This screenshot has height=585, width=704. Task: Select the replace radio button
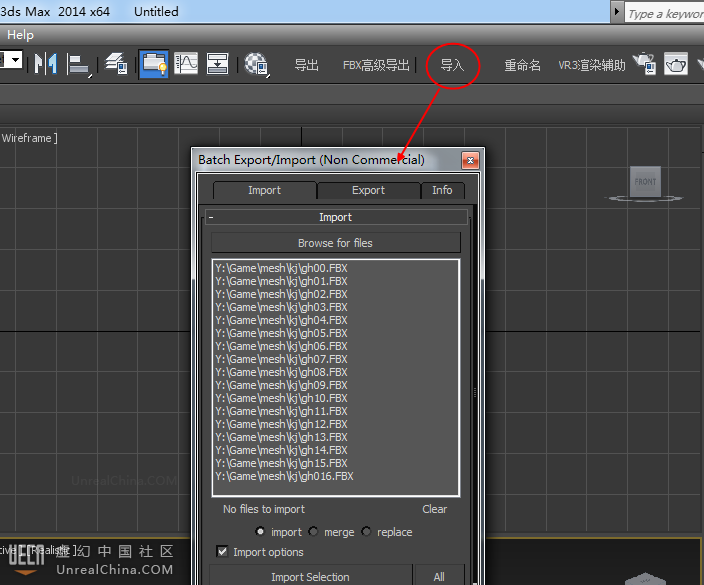point(366,532)
